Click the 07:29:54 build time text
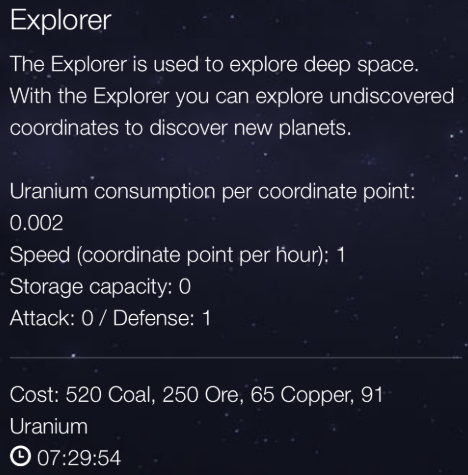 click(79, 458)
